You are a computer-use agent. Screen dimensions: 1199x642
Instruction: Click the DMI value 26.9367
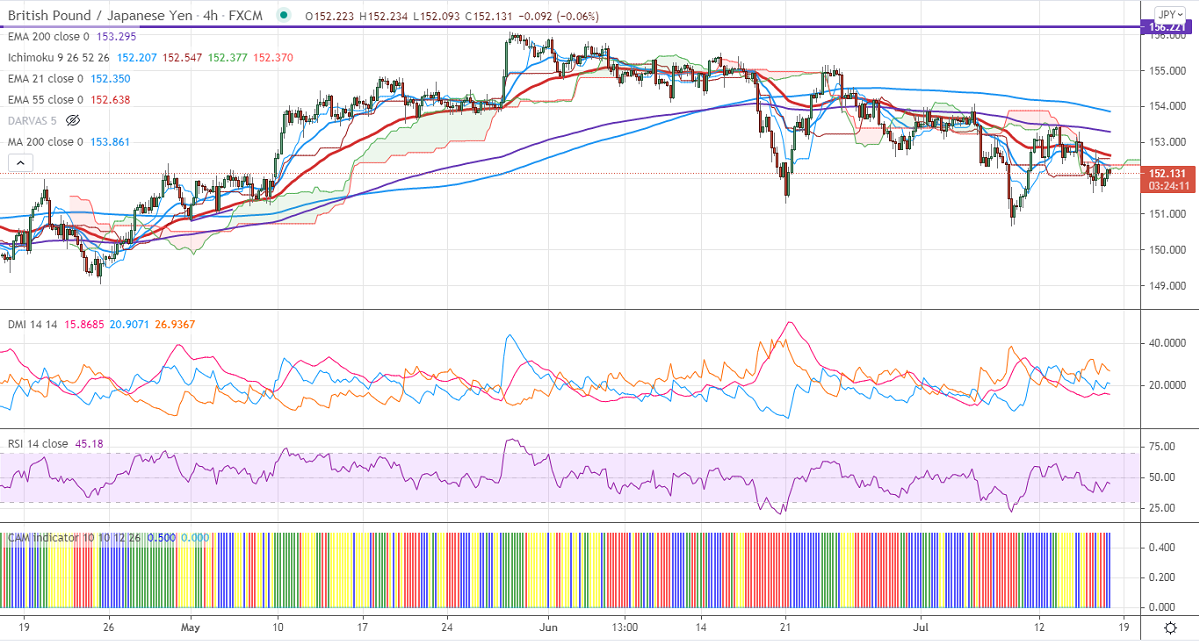coord(175,324)
